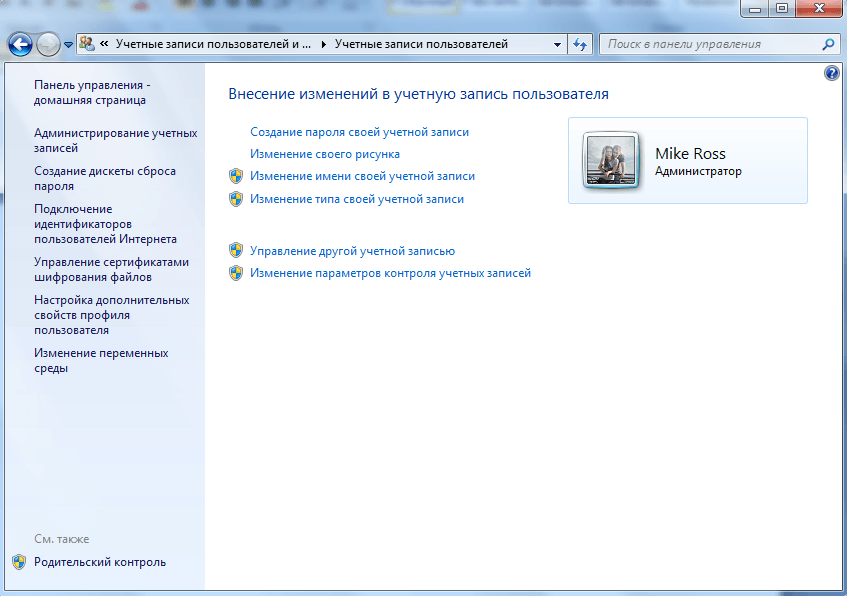This screenshot has width=847, height=596.
Task: Click the Back navigation arrow button
Action: [20, 44]
